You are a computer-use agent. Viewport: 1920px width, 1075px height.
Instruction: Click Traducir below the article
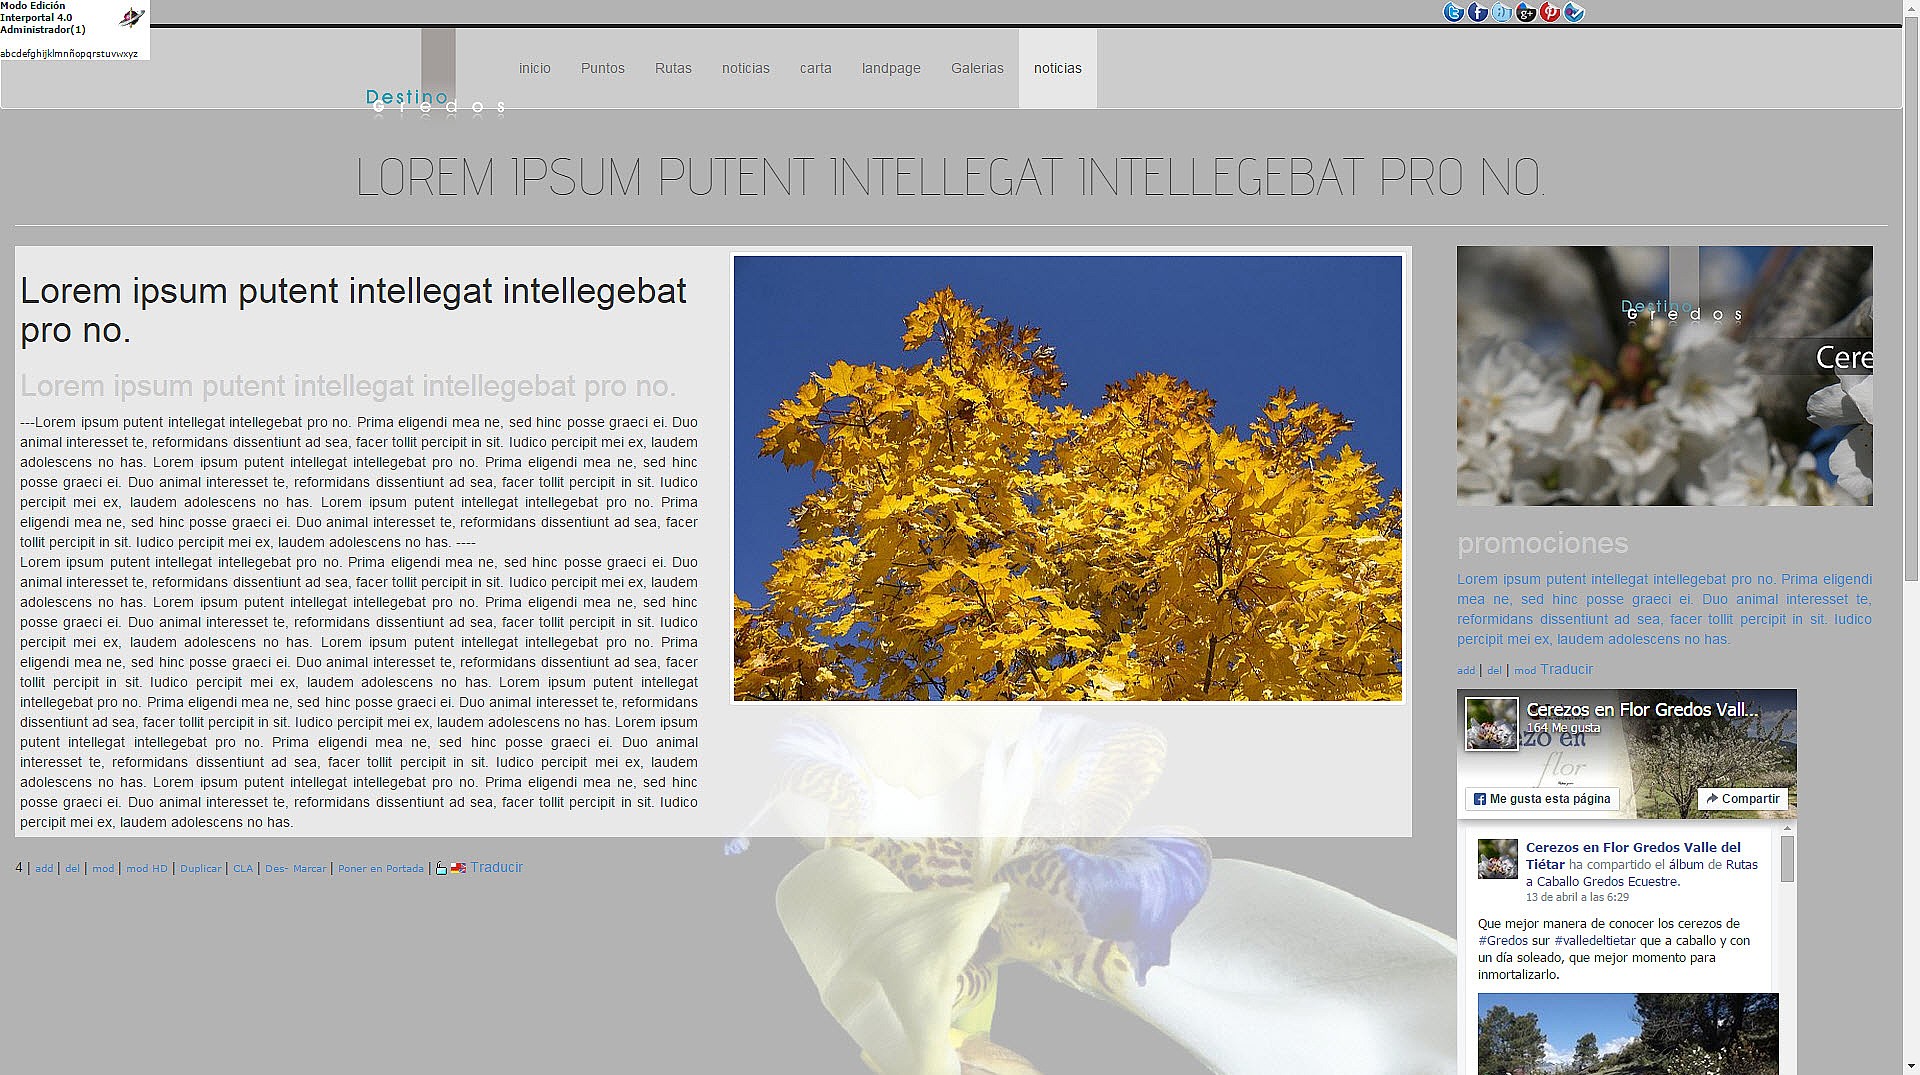pos(496,867)
